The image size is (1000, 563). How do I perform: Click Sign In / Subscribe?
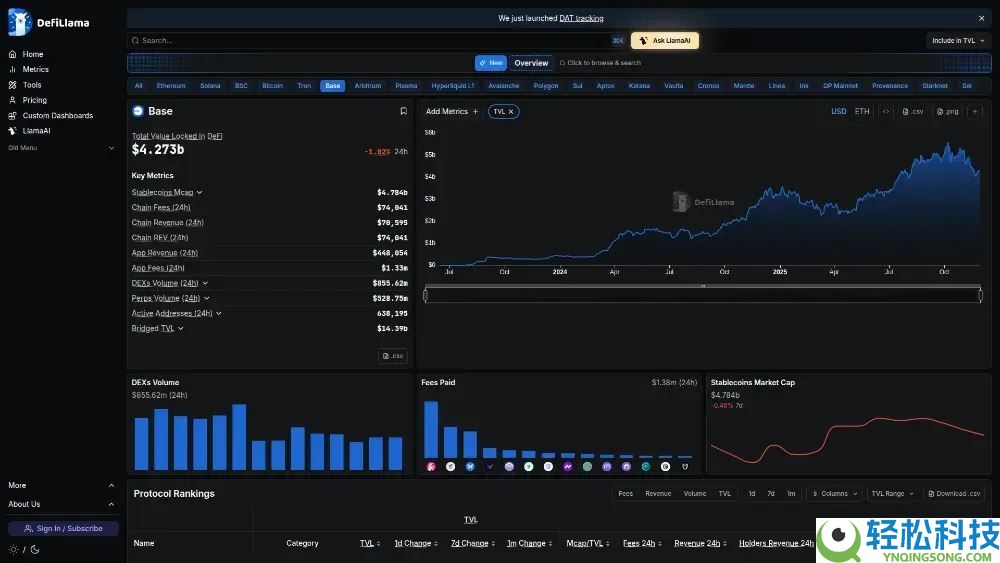[x=63, y=529]
